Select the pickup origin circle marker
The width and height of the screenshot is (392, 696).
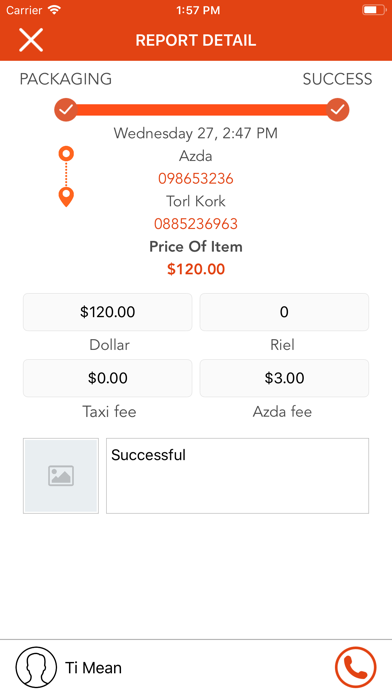pyautogui.click(x=66, y=154)
